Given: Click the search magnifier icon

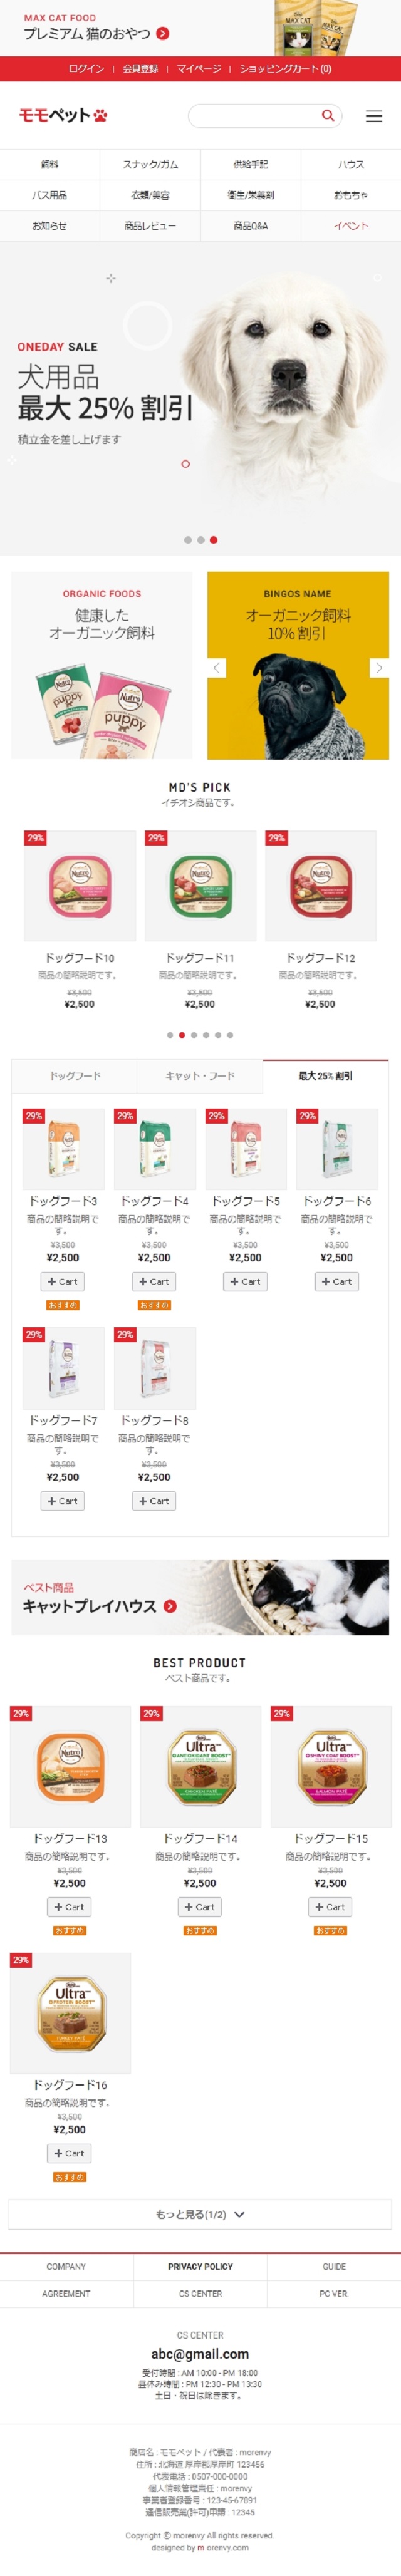Looking at the screenshot, I should pyautogui.click(x=328, y=116).
